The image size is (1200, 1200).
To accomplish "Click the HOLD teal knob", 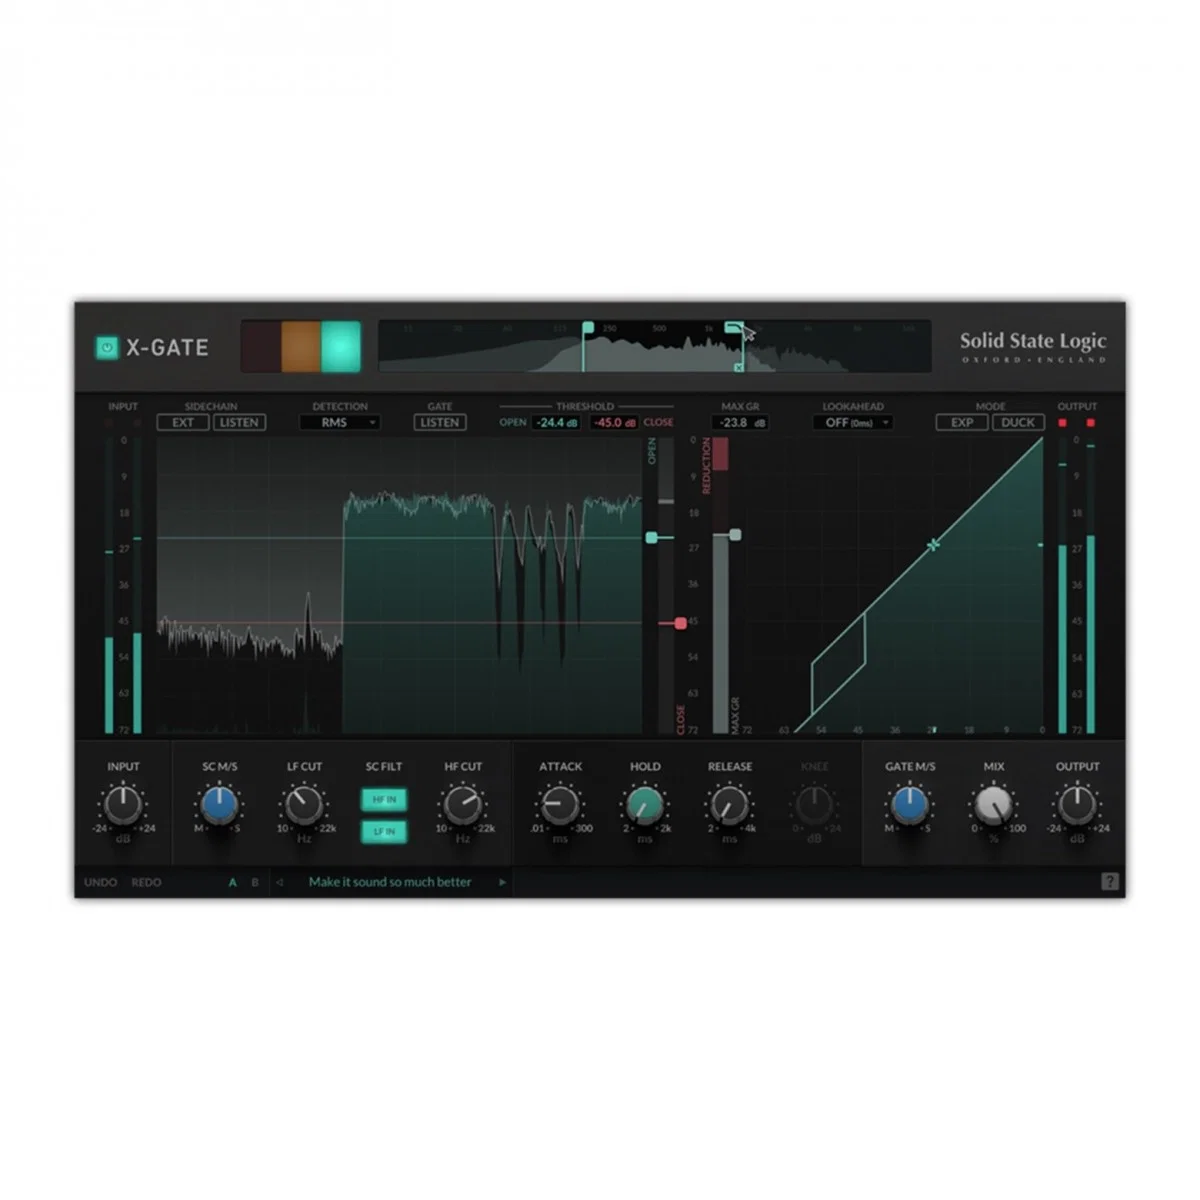I will 645,805.
